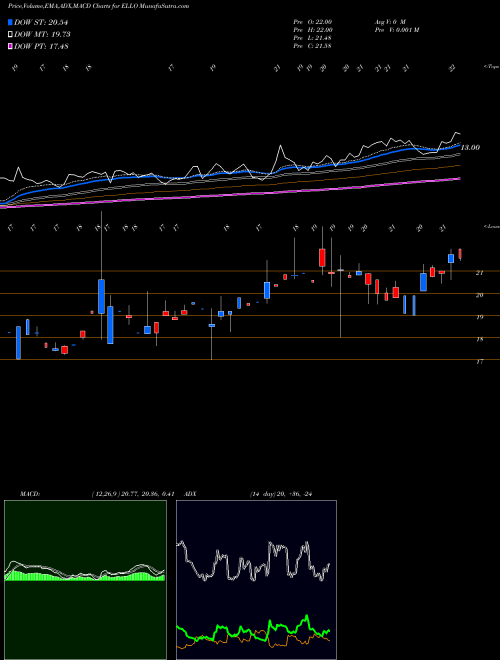Select the 'DOW ST: 20.54' legend label
Screen dimensions: 500x660
click(x=41, y=22)
